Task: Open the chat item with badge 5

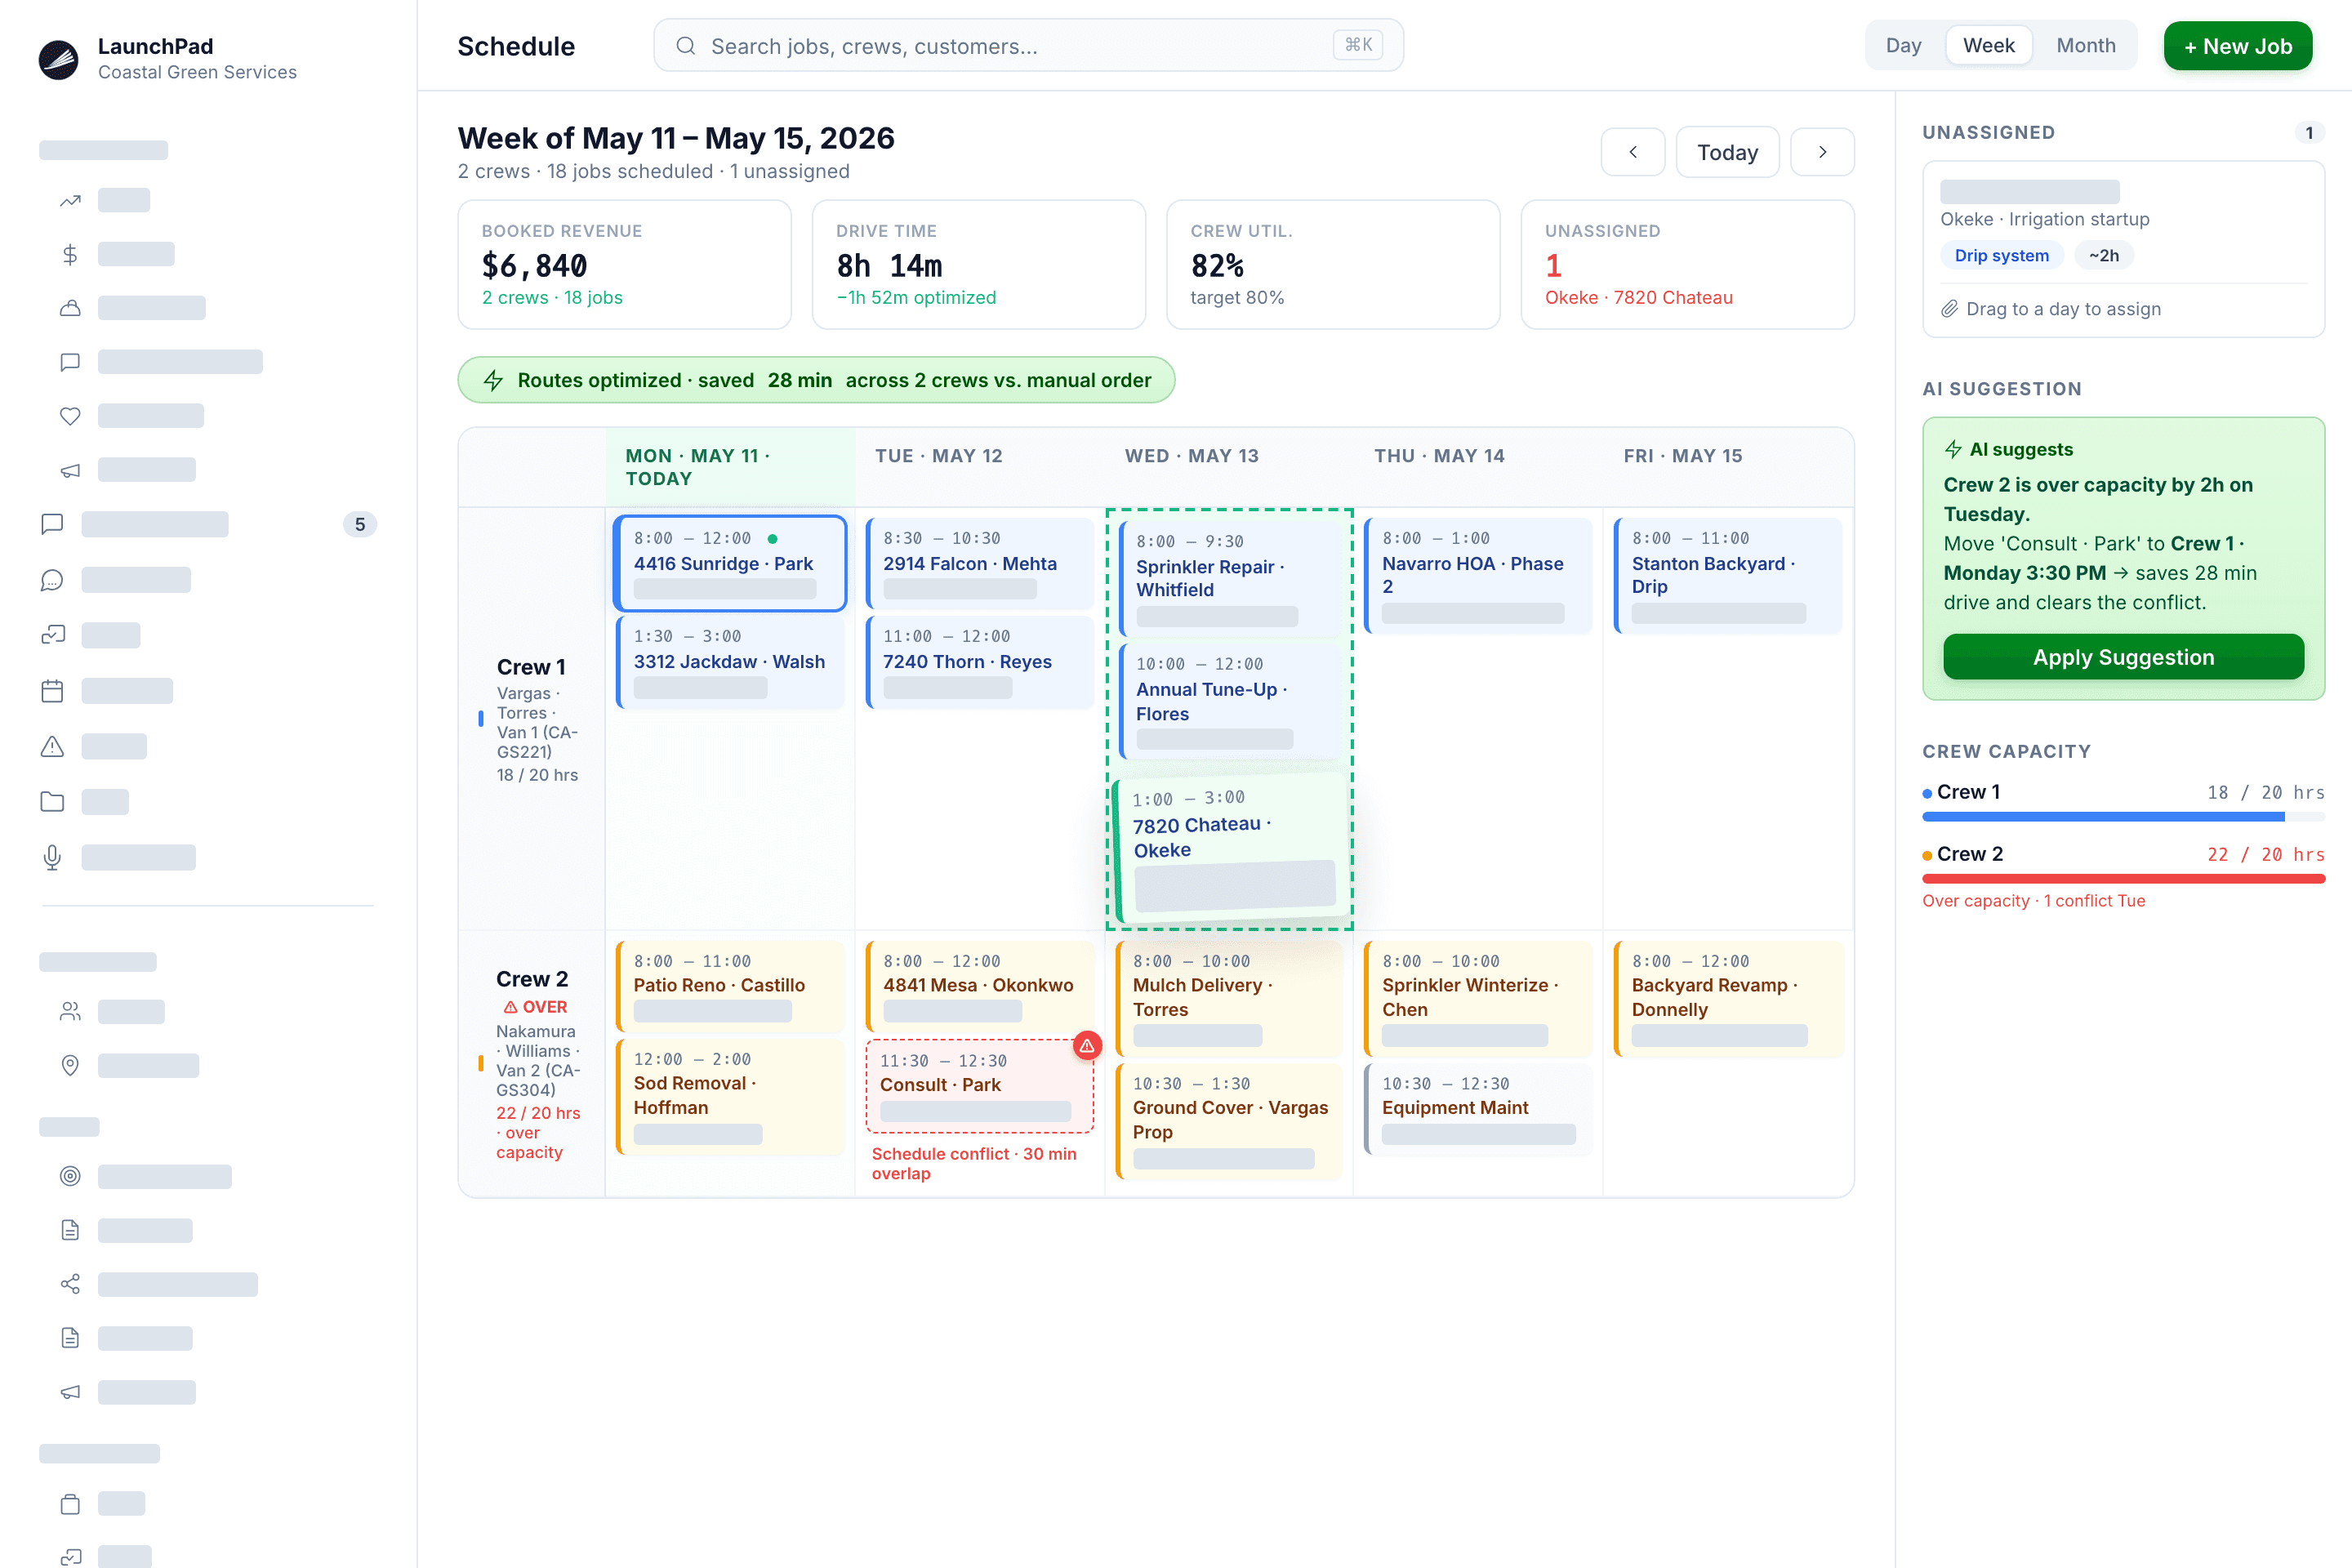Action: coord(208,524)
